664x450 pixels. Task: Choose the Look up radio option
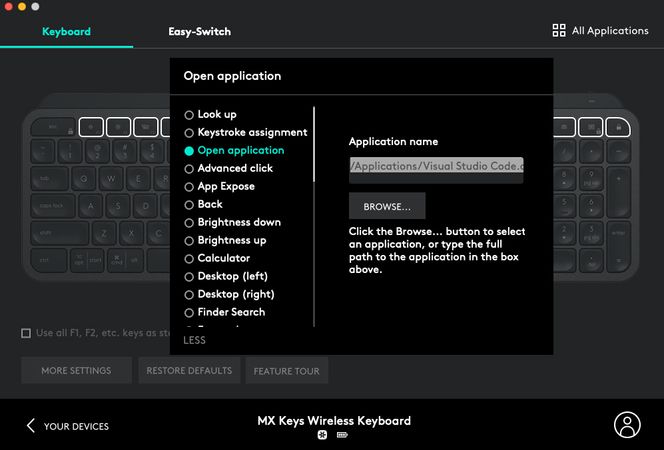pos(210,114)
